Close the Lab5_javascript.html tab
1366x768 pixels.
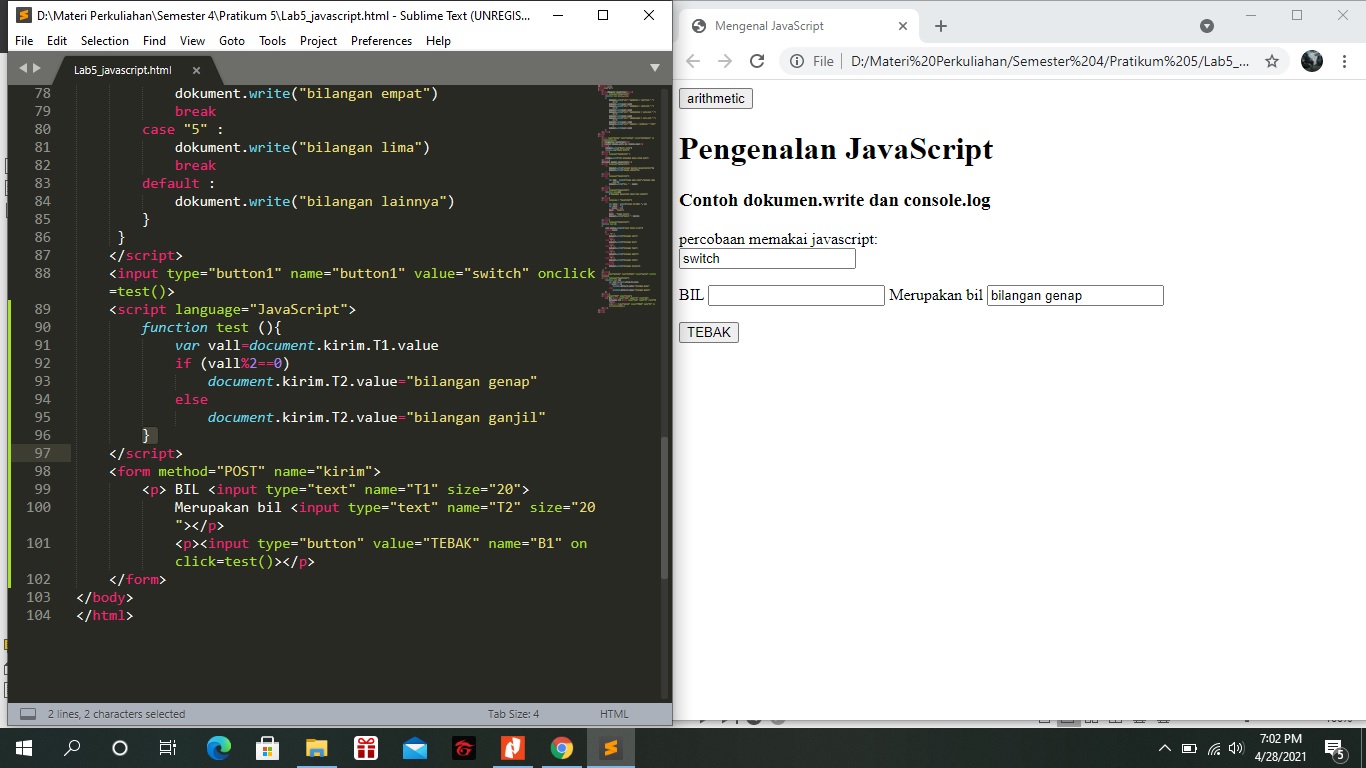[x=196, y=71]
